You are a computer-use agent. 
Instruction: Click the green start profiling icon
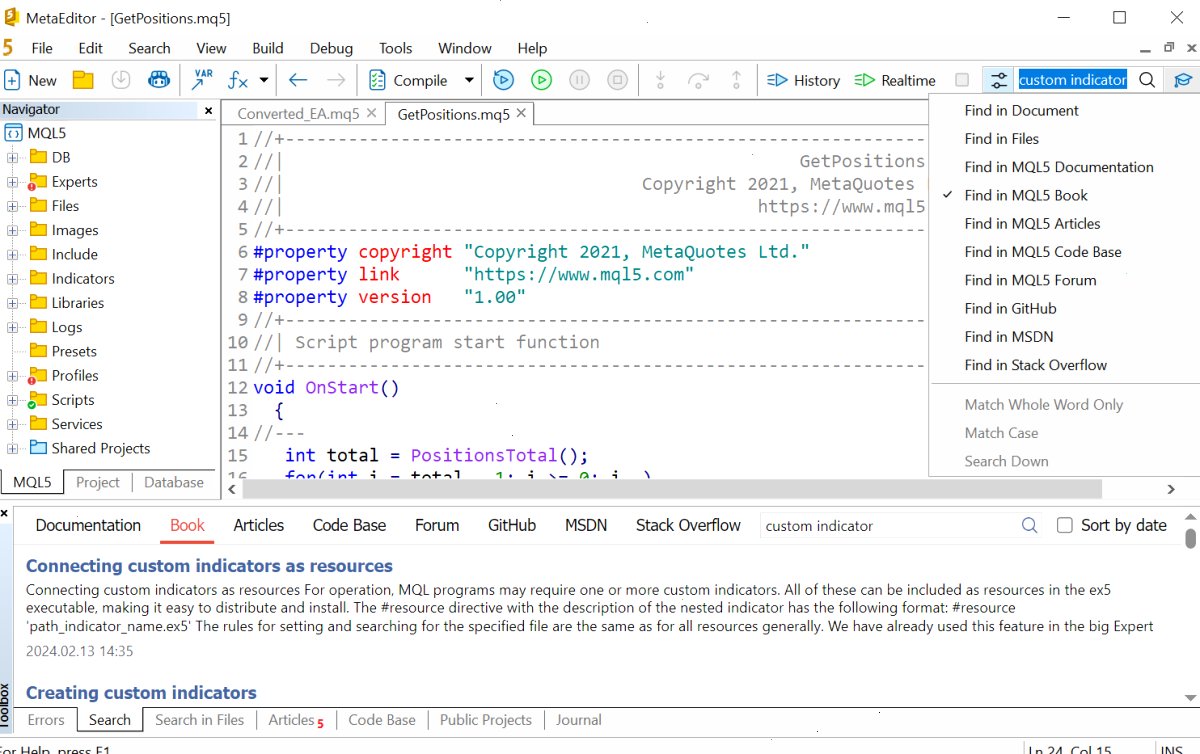tap(541, 80)
